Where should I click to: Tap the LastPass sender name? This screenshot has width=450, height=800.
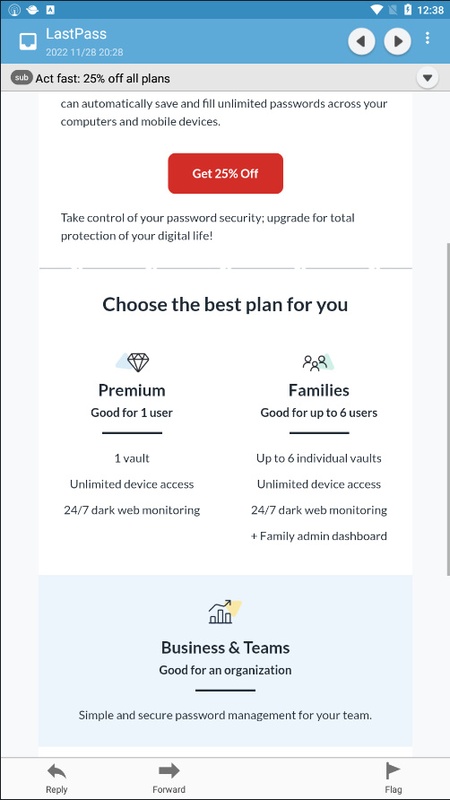77,34
